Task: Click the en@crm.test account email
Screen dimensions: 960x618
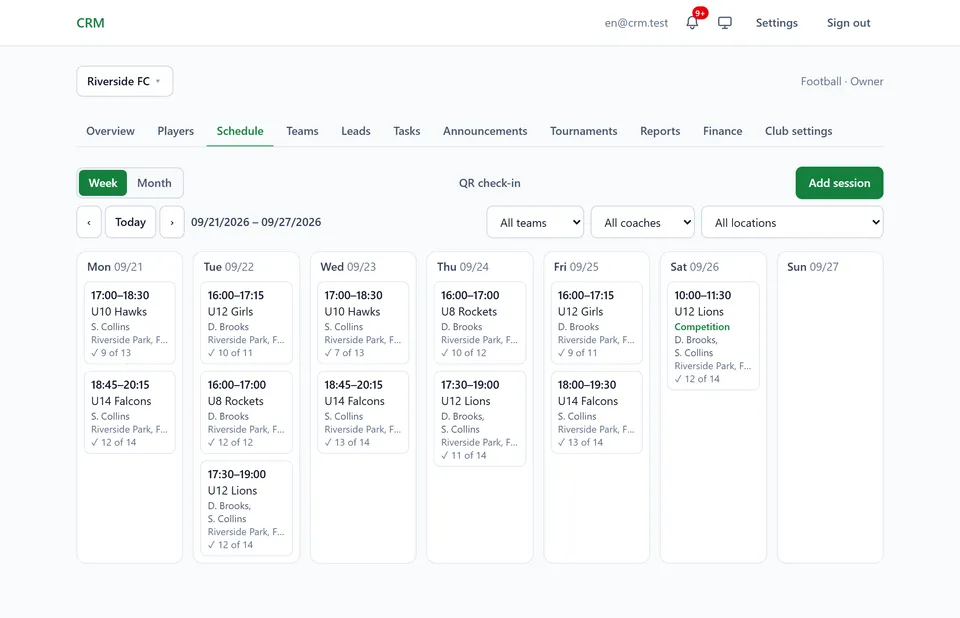Action: [636, 23]
